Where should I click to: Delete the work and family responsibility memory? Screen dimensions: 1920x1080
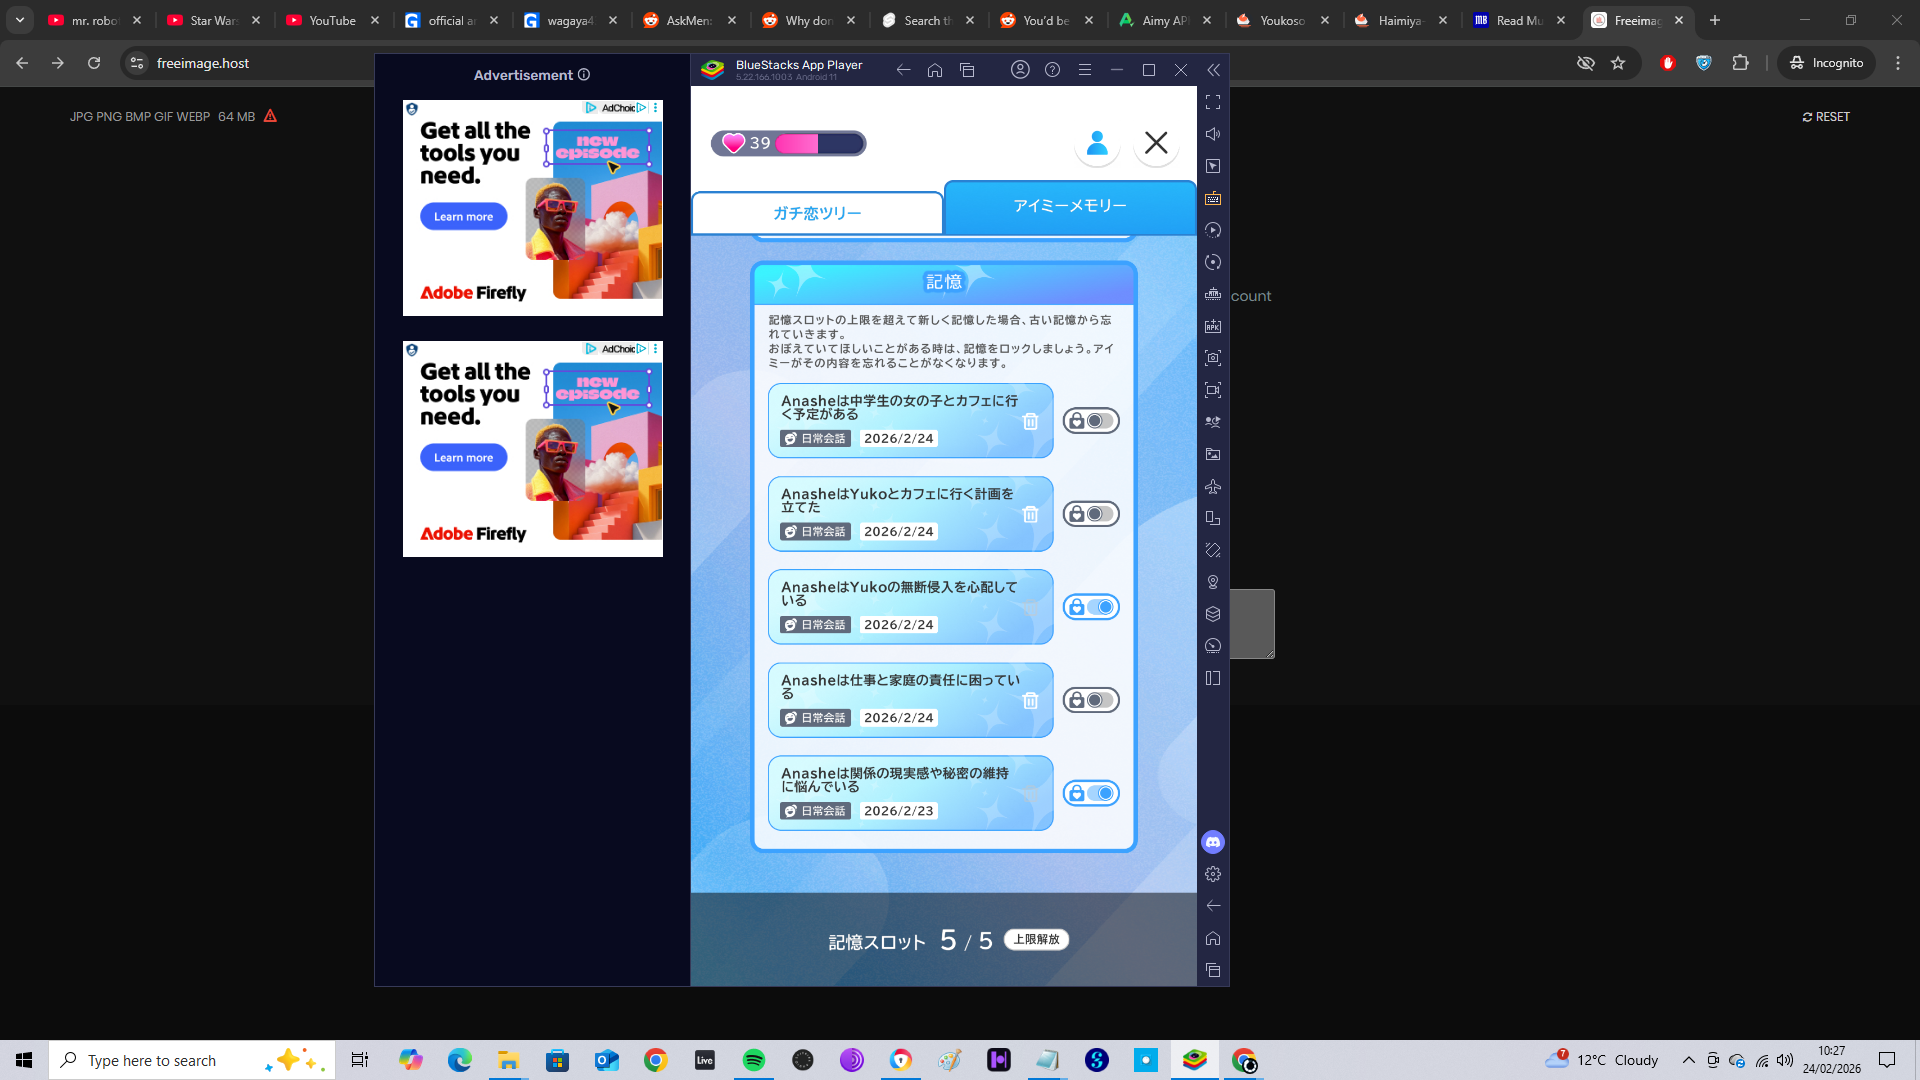pyautogui.click(x=1030, y=700)
